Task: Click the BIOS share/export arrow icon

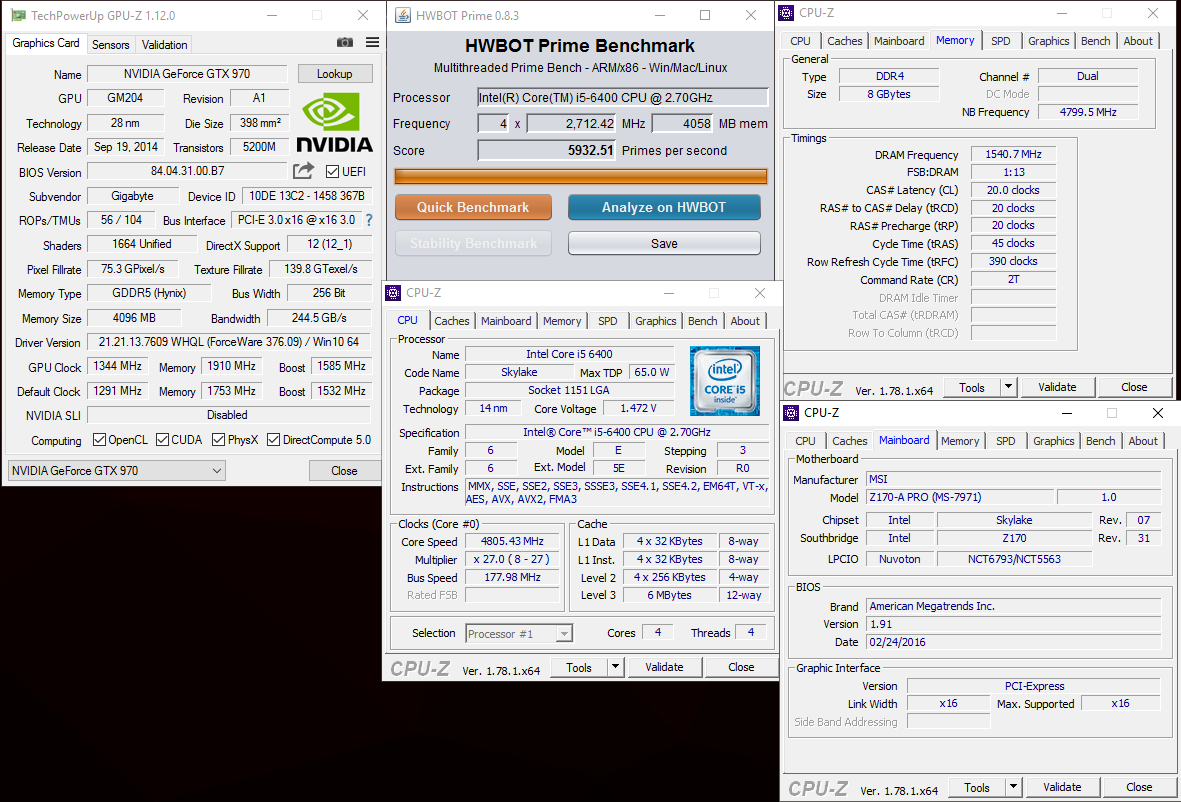Action: [x=304, y=171]
